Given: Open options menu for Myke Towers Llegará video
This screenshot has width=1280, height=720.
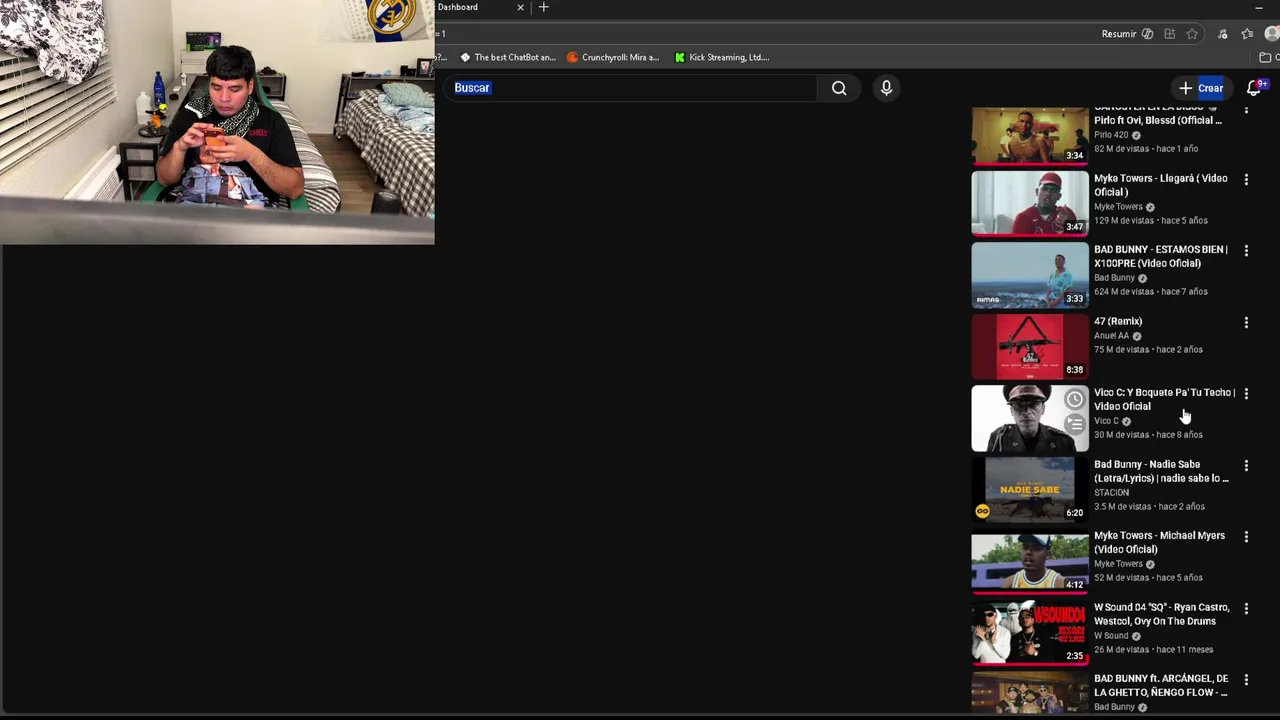Looking at the screenshot, I should coord(1246,180).
